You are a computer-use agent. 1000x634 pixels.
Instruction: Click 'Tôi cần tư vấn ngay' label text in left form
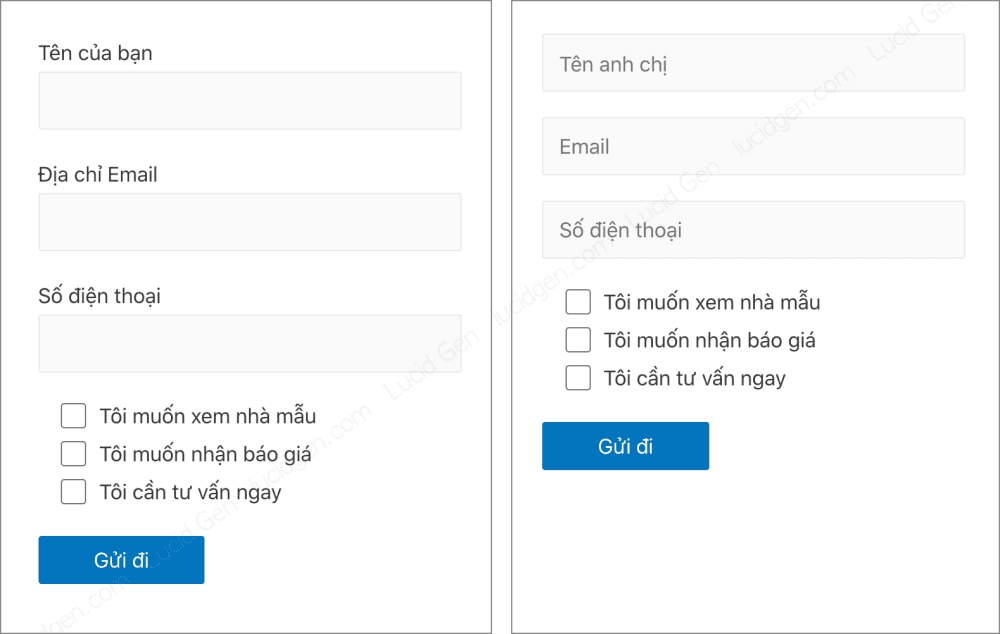[x=190, y=492]
